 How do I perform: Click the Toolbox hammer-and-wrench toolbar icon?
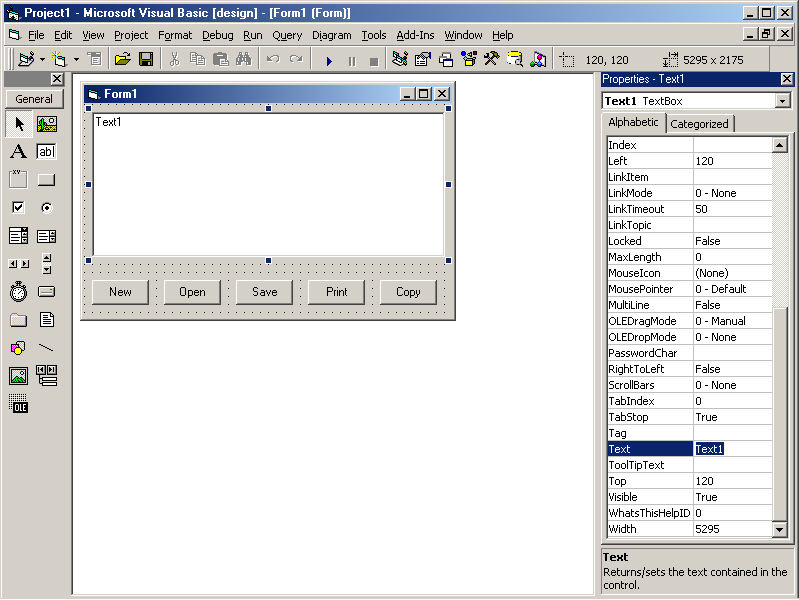(492, 60)
